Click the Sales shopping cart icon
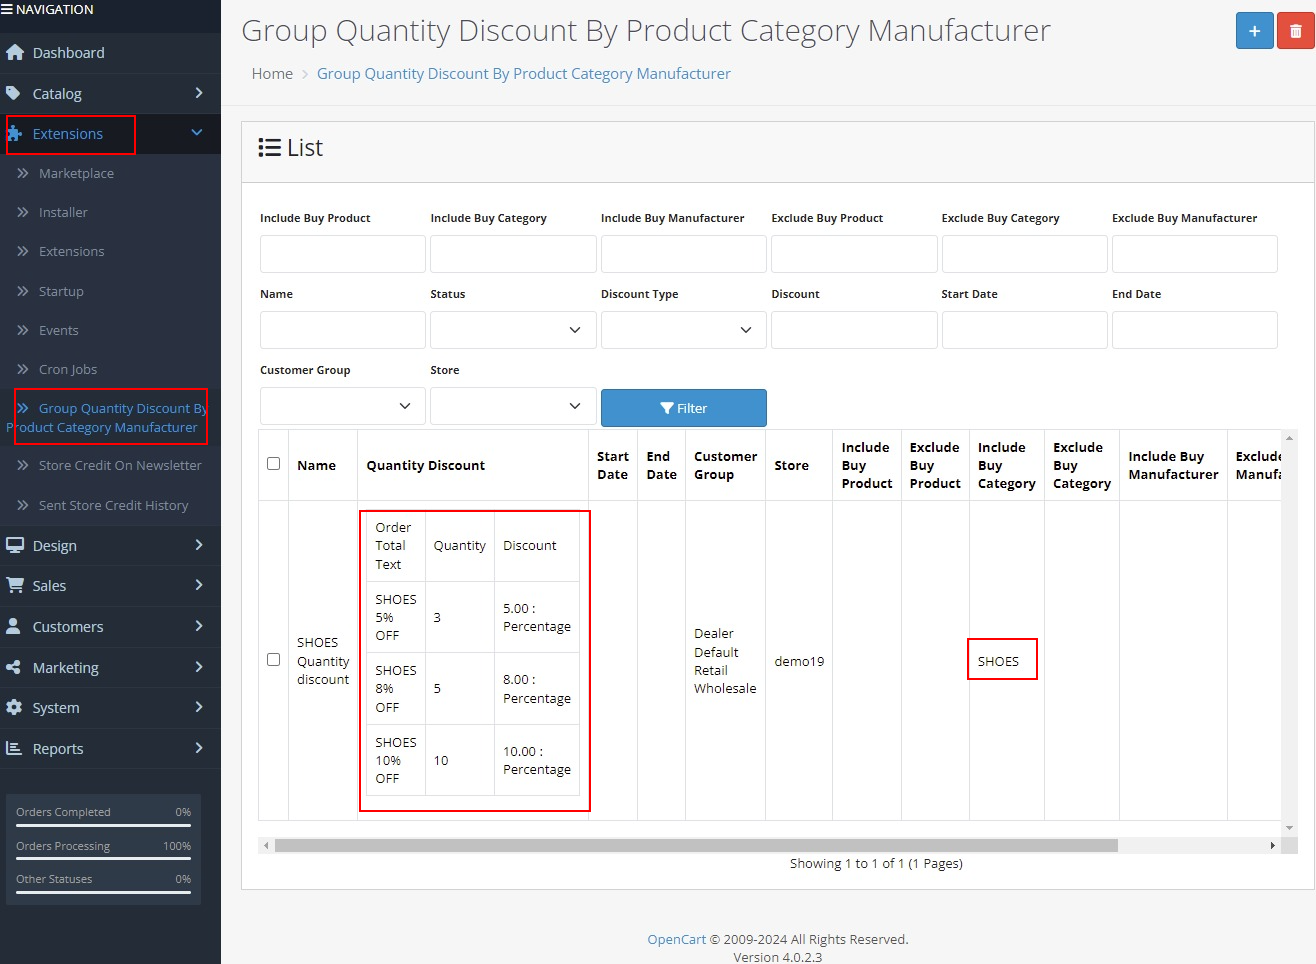The width and height of the screenshot is (1316, 964). point(15,585)
